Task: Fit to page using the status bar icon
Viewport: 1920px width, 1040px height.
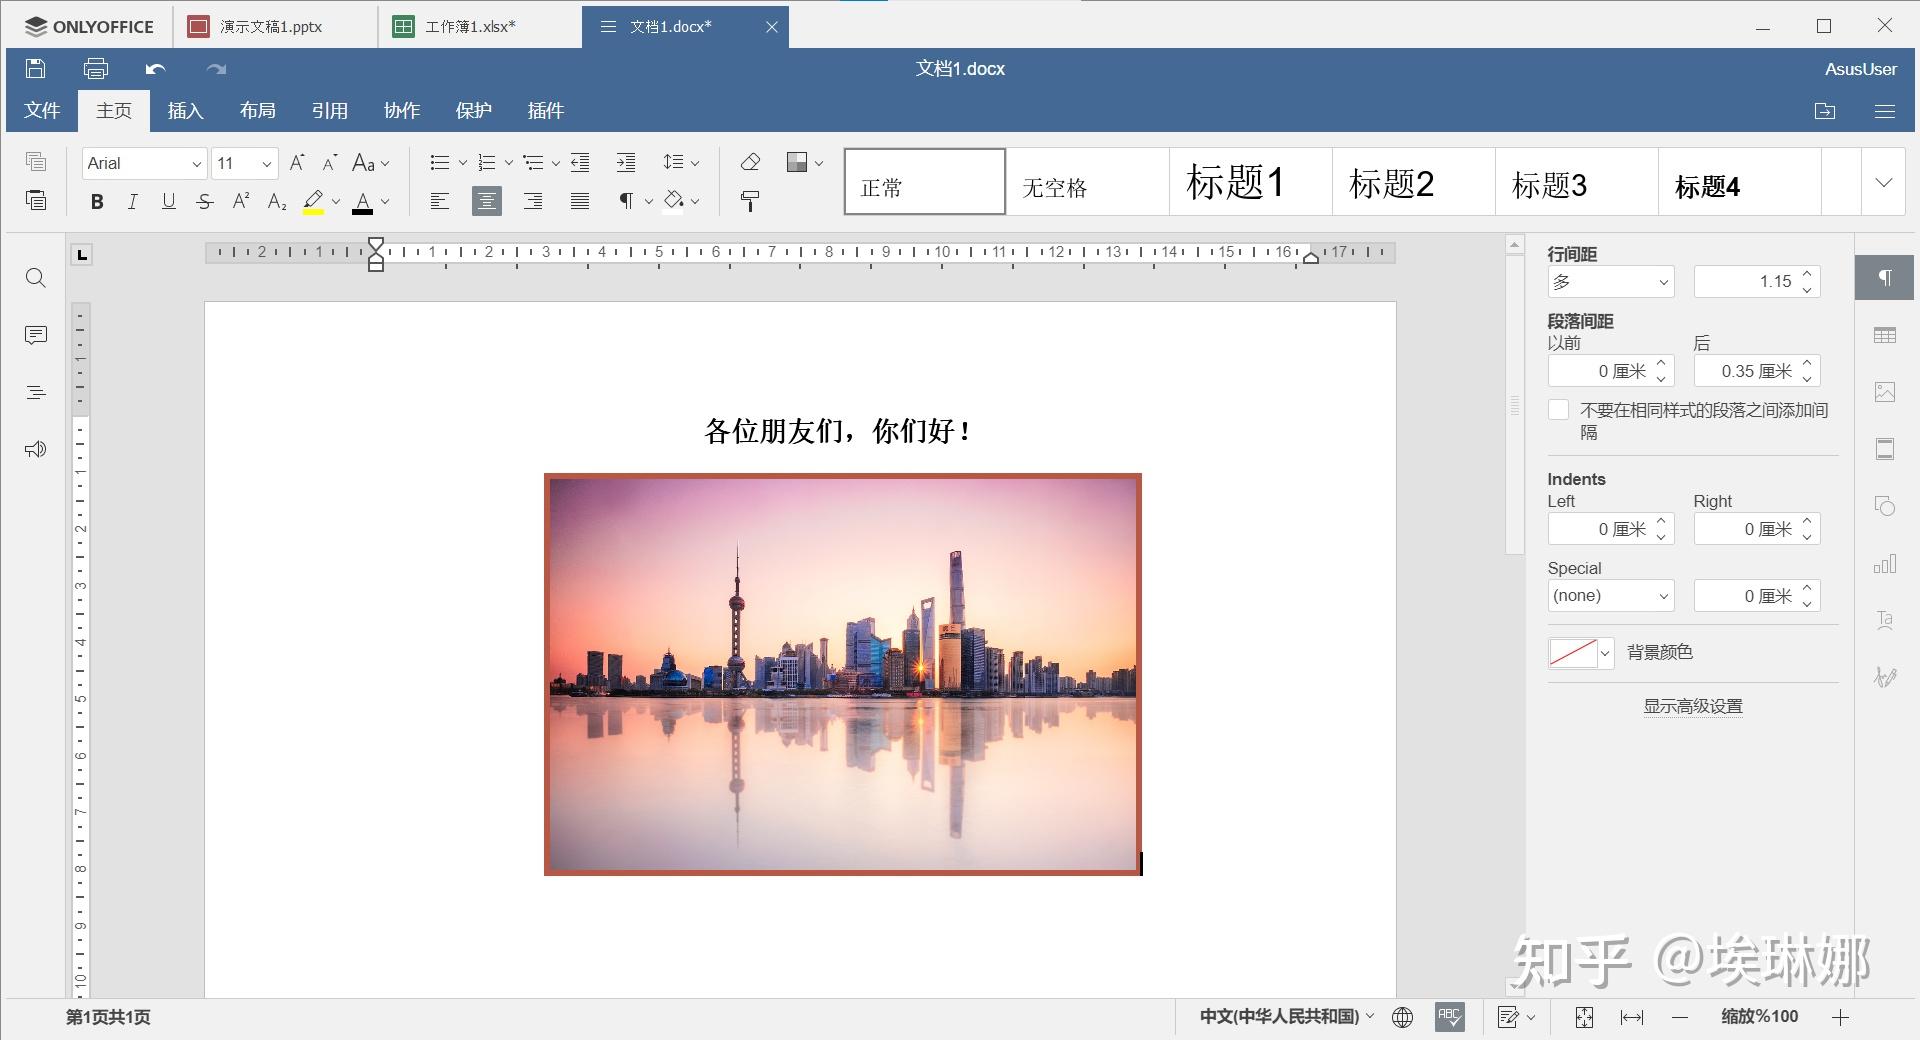Action: coord(1584,1017)
